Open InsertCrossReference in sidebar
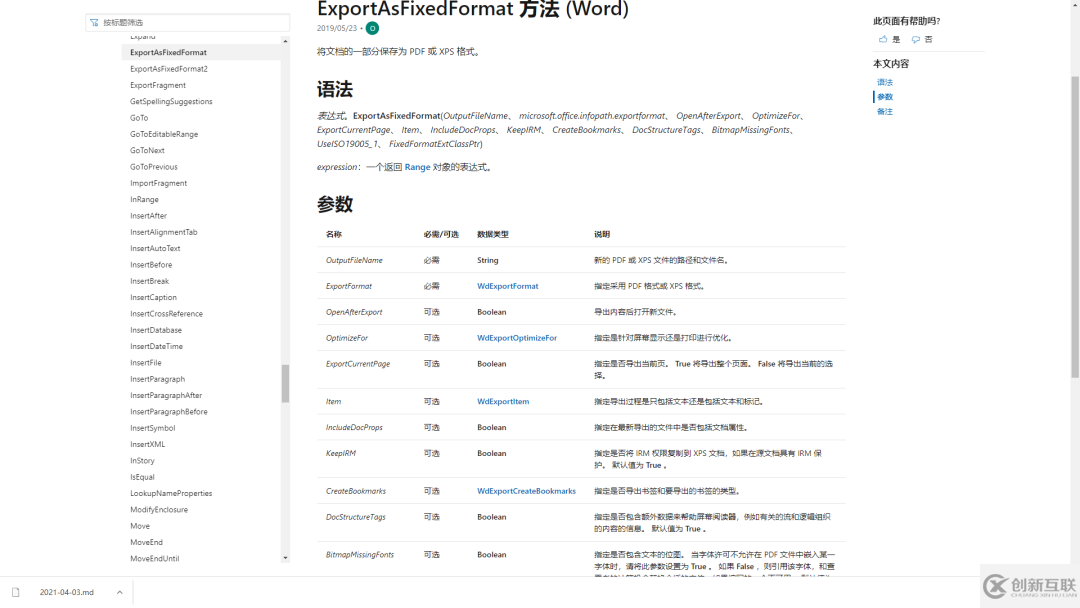 point(166,314)
